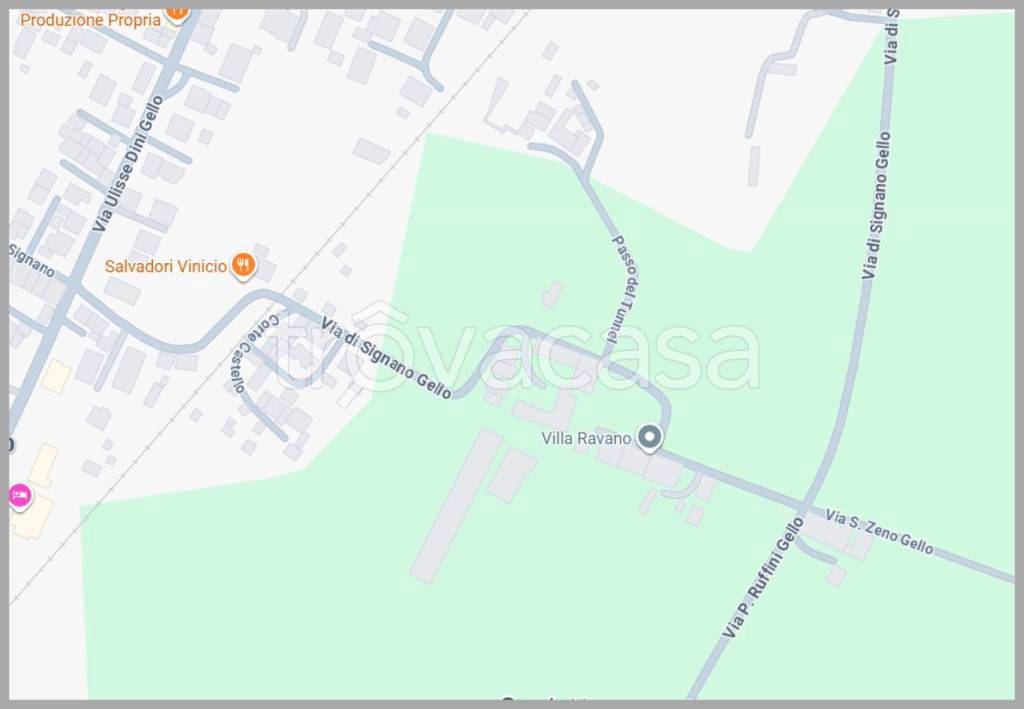Select the Villa Ravano text label
This screenshot has width=1024, height=709.
point(586,438)
